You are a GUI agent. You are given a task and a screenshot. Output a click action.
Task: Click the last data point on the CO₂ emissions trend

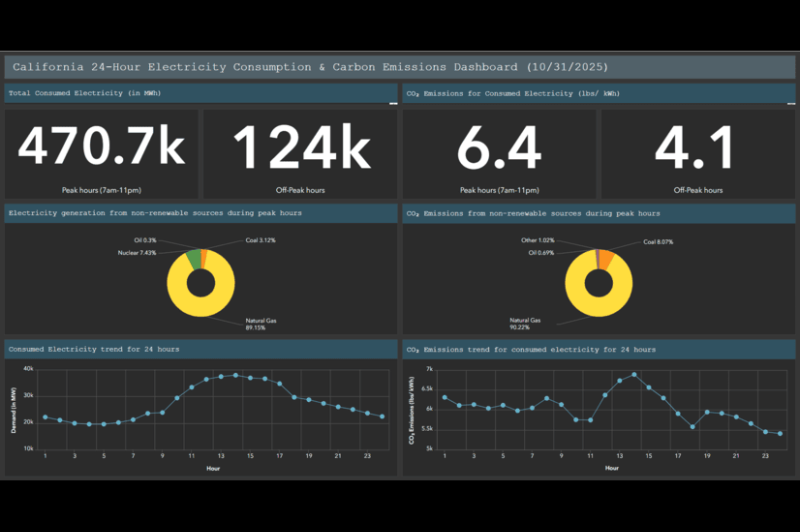coord(780,433)
